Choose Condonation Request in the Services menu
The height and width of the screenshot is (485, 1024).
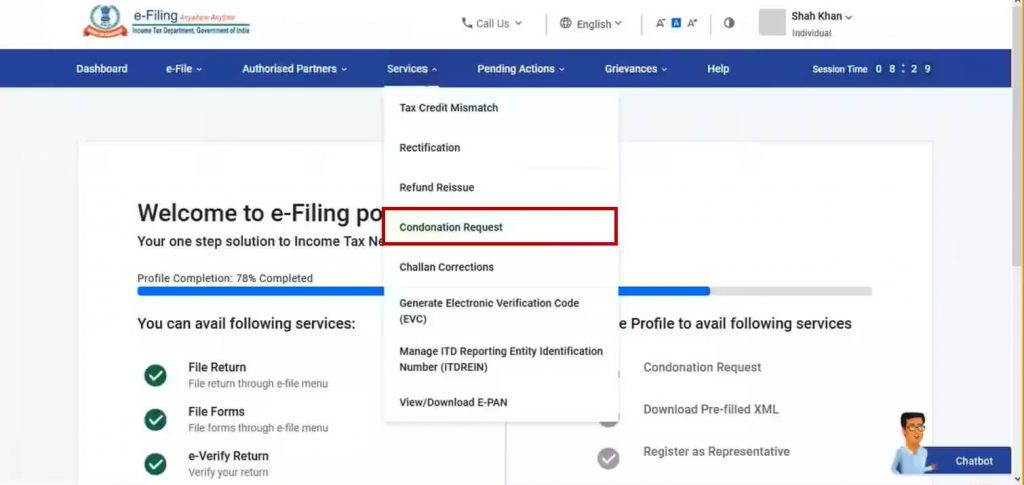[500, 227]
